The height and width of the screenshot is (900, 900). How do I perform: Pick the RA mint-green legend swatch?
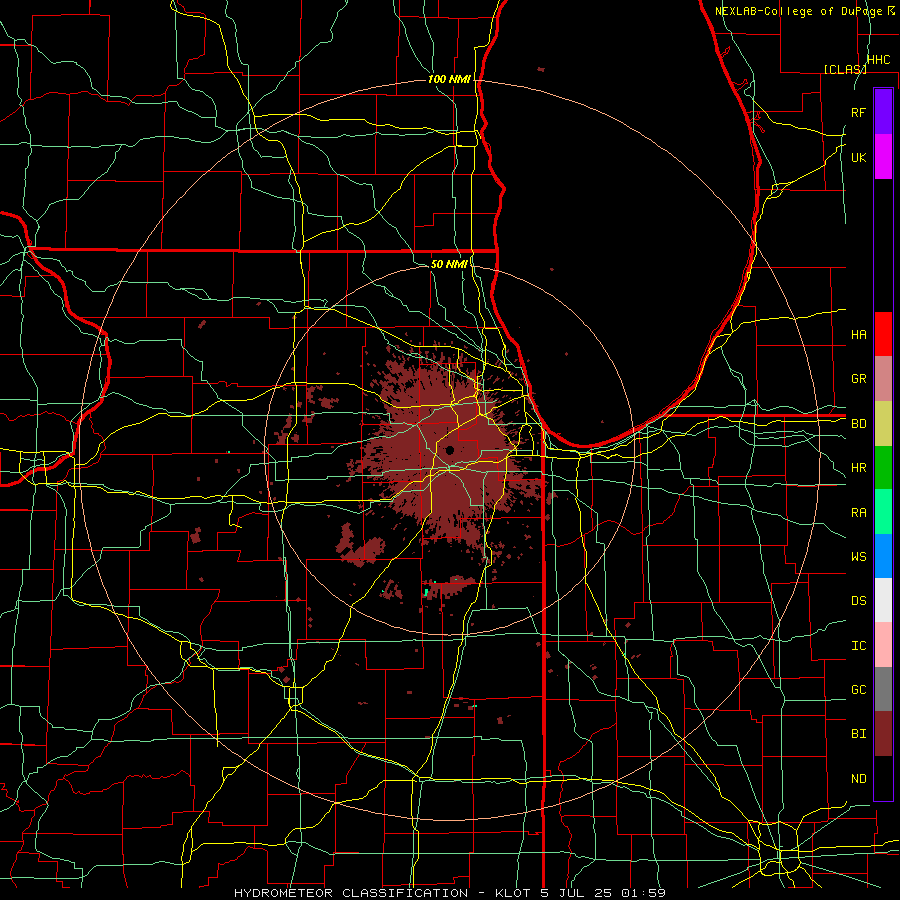[883, 512]
